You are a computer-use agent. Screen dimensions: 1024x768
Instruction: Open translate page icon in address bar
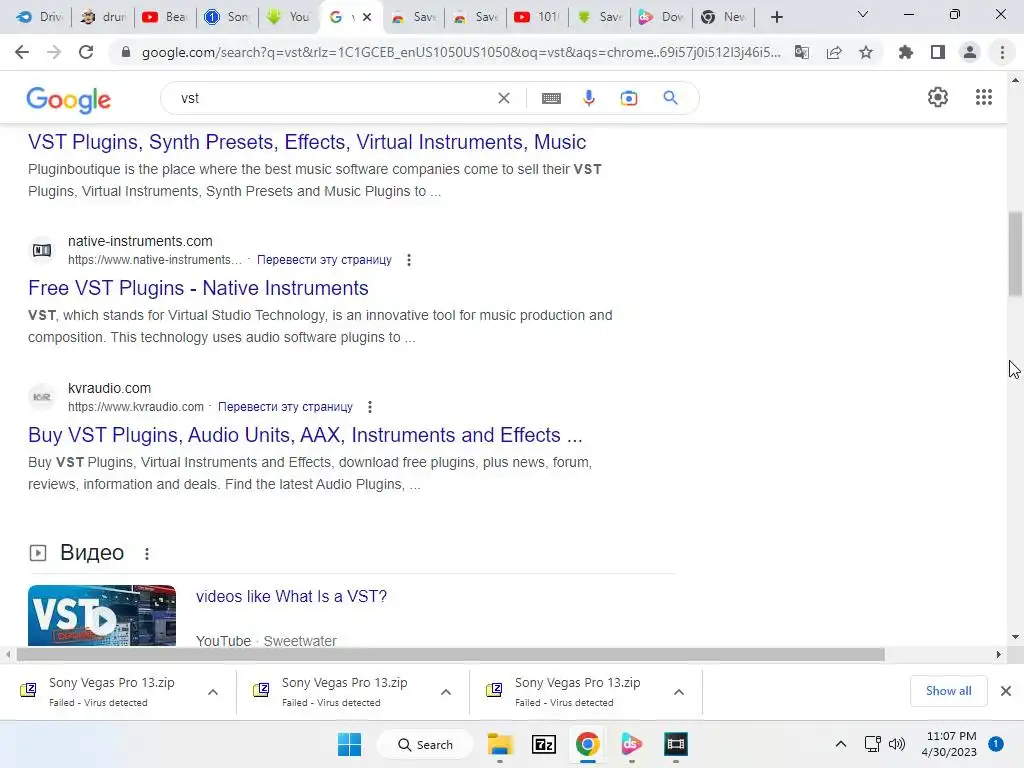pos(802,52)
